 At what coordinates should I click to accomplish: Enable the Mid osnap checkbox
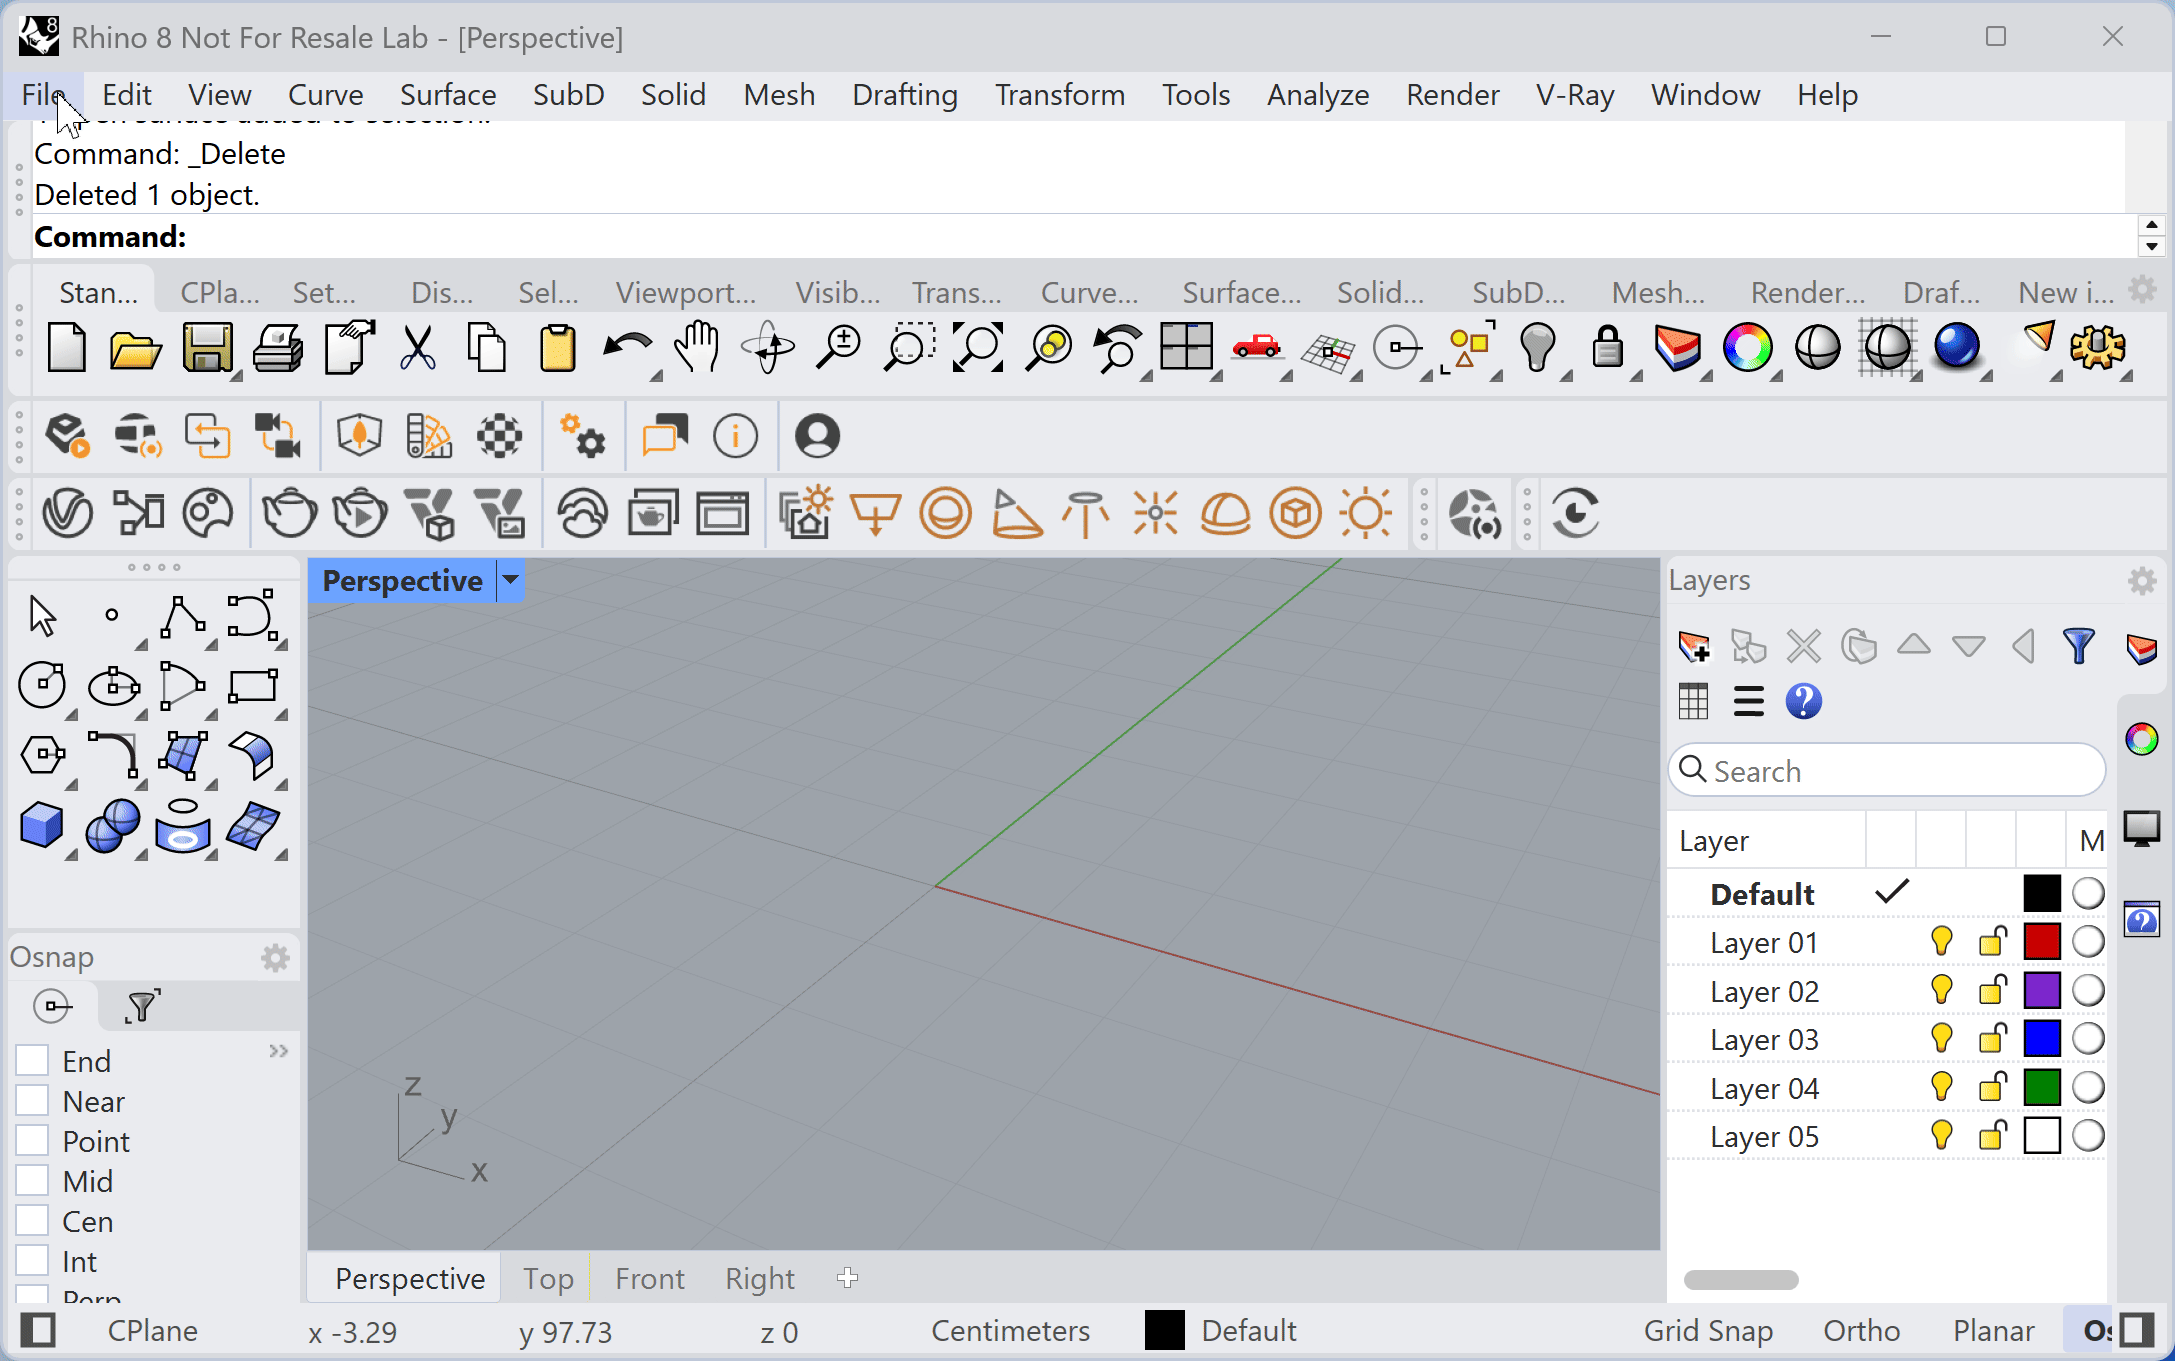[32, 1181]
